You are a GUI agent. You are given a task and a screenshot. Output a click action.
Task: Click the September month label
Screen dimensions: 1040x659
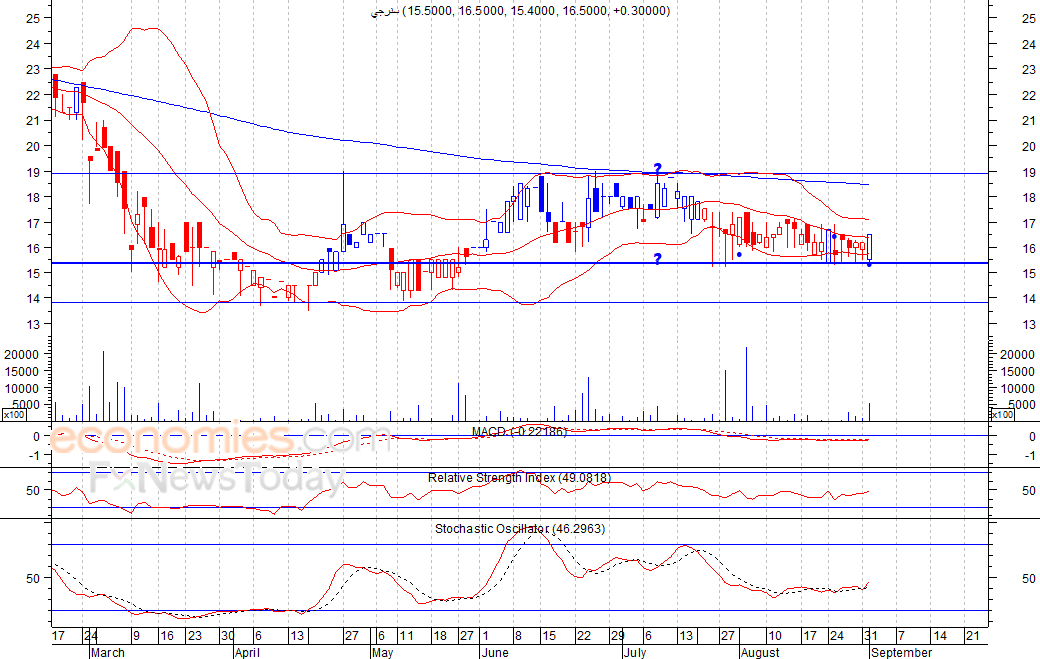click(x=900, y=652)
